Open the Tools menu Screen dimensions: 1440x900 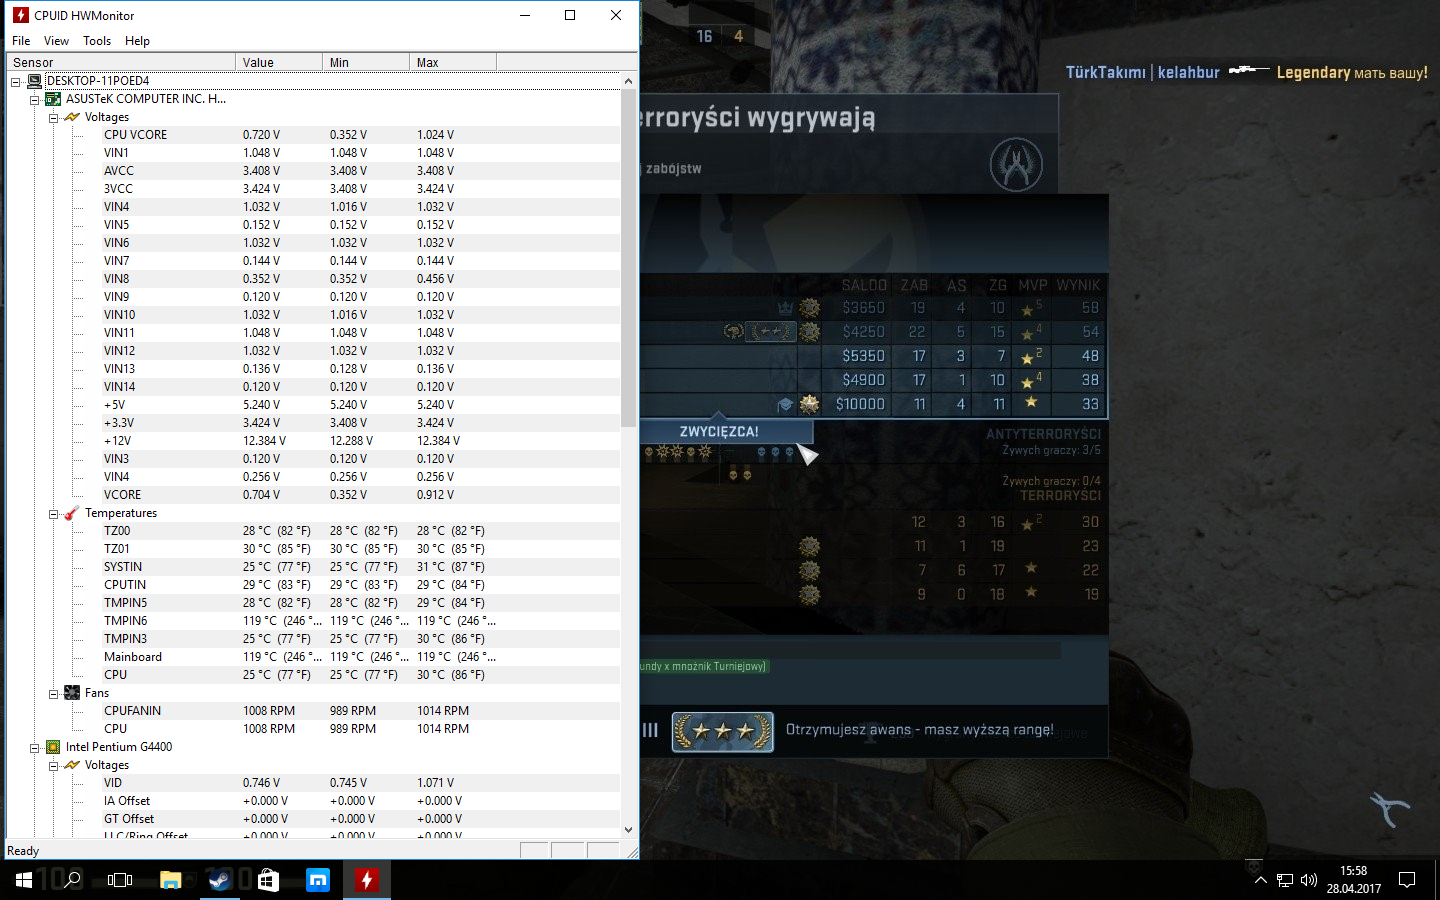click(x=97, y=41)
